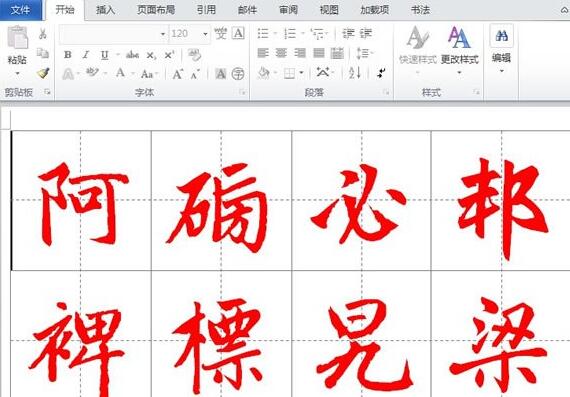Clear formatting with the eraser icon
570x397 pixels.
point(194,55)
